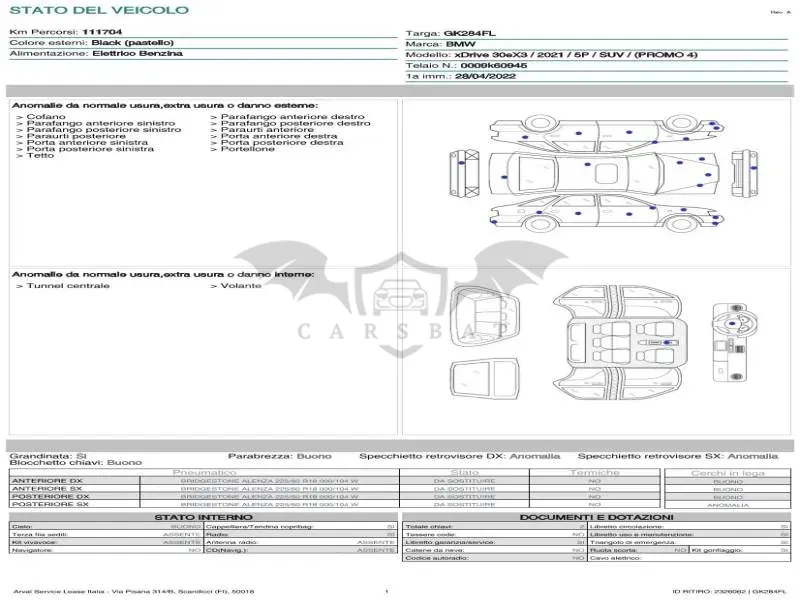Viewport: 800px width, 600px height.
Task: Select the "ANTERIORE SX" tyre row label
Action: point(47,489)
